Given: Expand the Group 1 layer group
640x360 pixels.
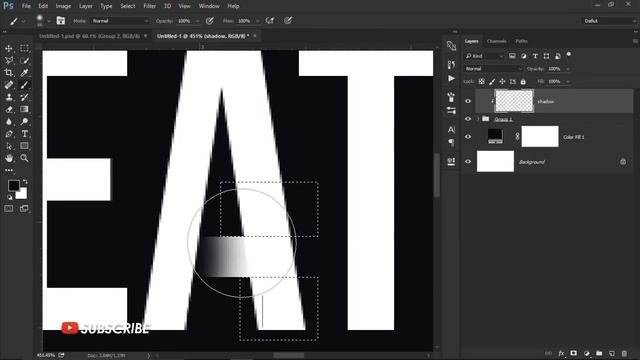Looking at the screenshot, I should 478,119.
